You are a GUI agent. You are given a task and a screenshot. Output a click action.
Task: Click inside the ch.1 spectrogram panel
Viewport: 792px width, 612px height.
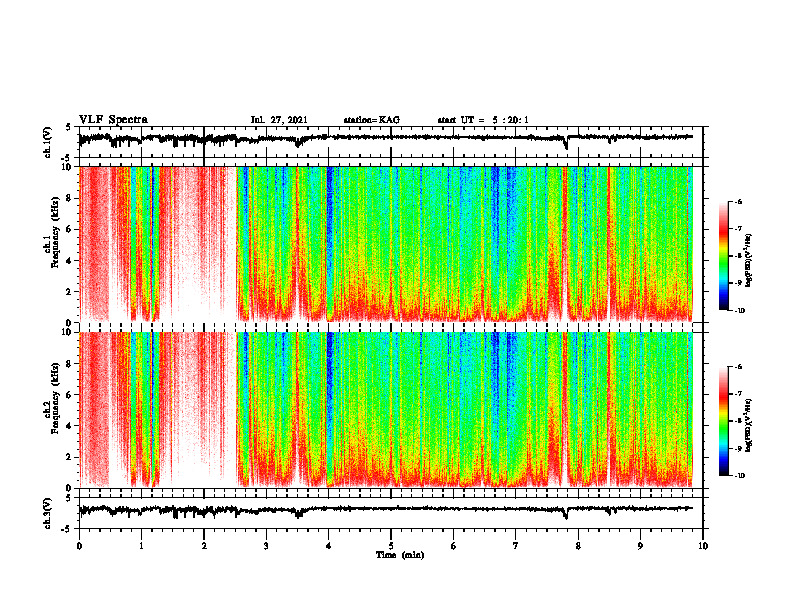[x=391, y=244]
